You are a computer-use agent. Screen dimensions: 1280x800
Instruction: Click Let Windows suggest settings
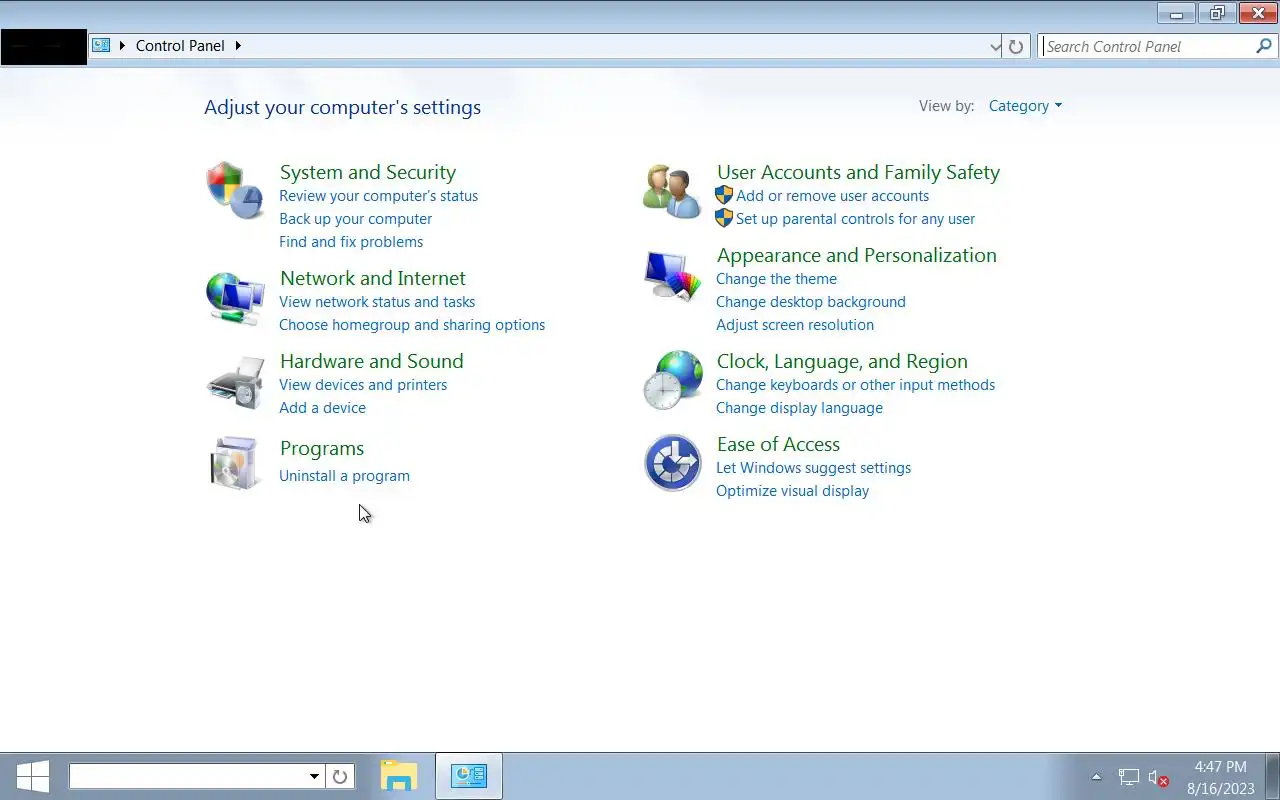pyautogui.click(x=813, y=468)
